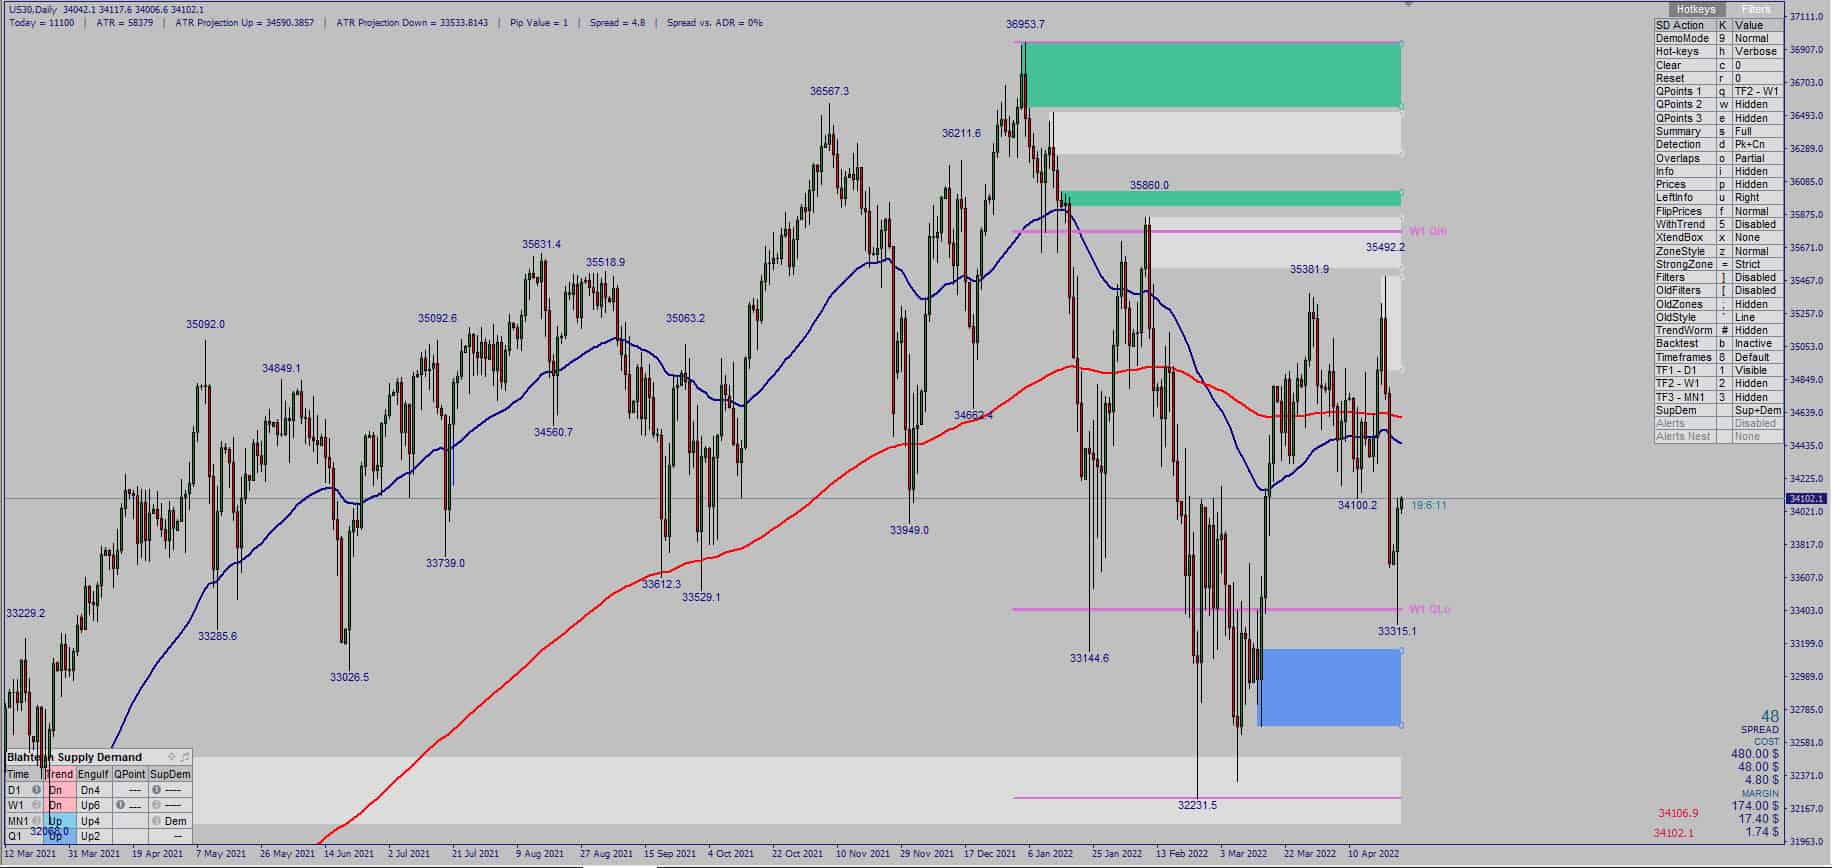Toggle the Hidden value for TF2 - W1

point(1757,383)
